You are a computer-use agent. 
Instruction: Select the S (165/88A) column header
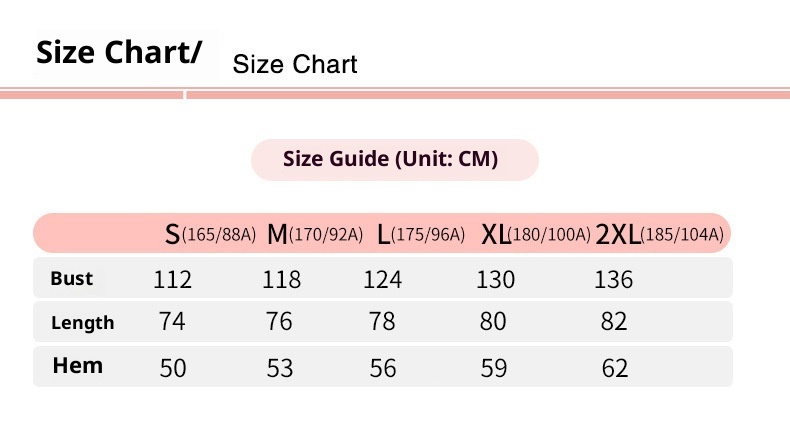coord(211,234)
